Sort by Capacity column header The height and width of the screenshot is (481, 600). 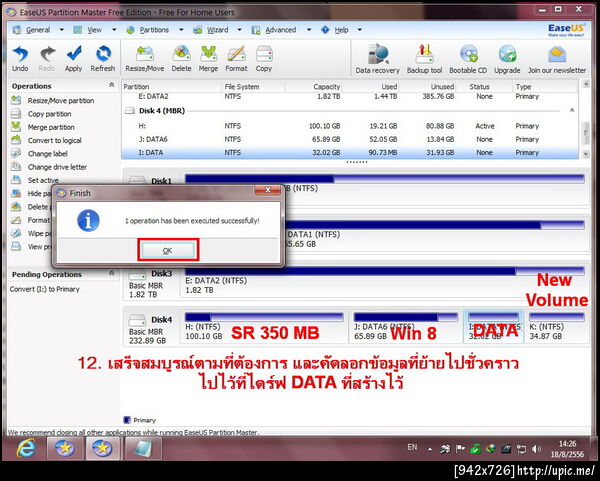coord(314,87)
